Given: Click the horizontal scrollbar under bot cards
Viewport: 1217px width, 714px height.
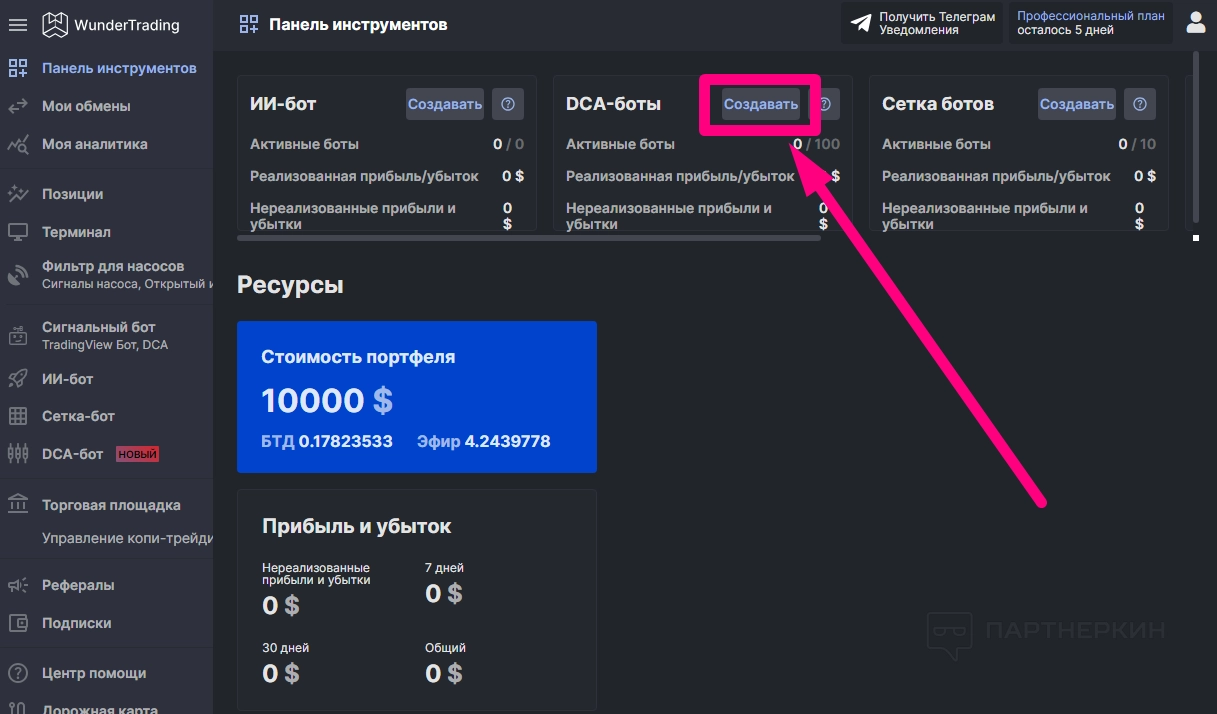Looking at the screenshot, I should [528, 238].
